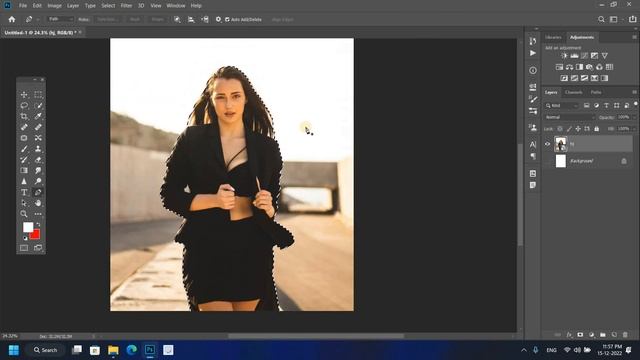
Task: Select the Hand tool
Action: tap(38, 203)
